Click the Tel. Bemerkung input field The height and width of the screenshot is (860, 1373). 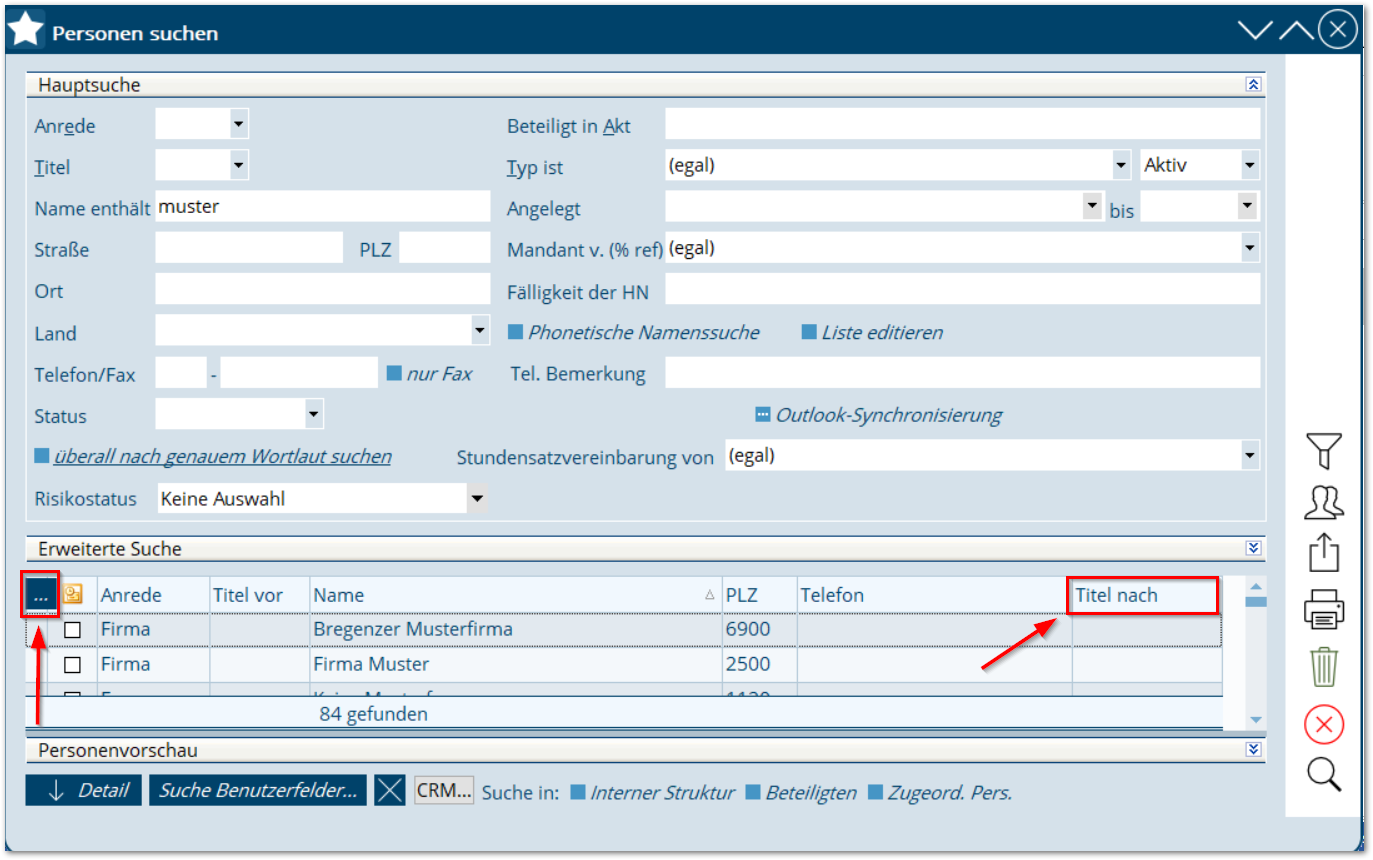(x=962, y=373)
